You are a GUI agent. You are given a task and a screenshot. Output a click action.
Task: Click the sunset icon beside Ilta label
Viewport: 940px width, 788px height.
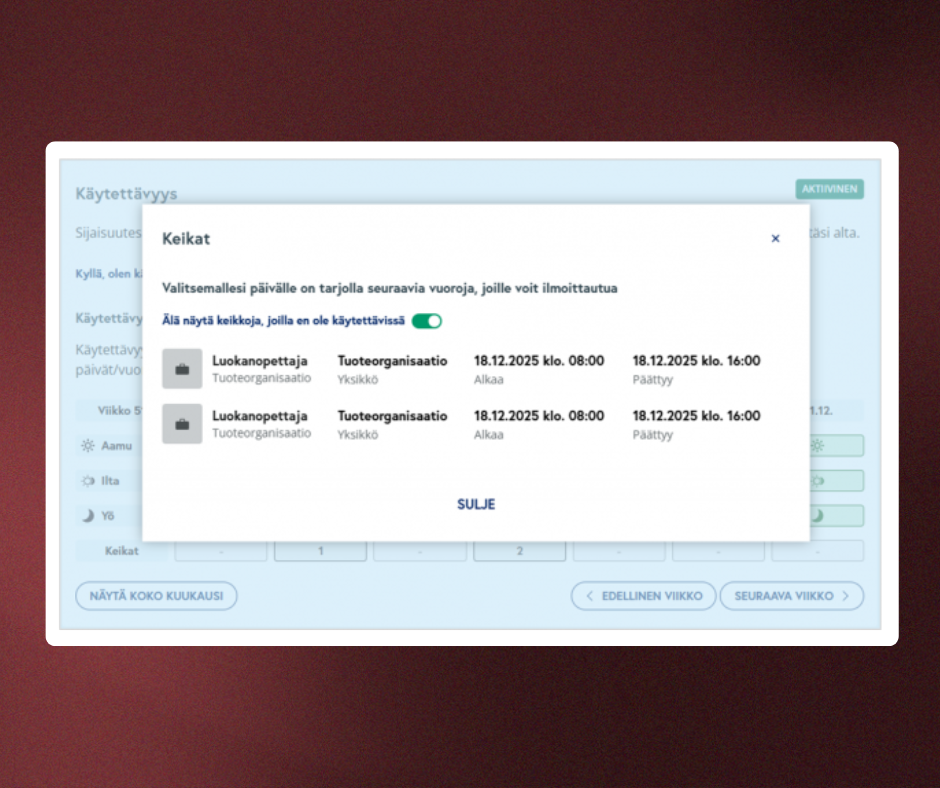pos(88,481)
